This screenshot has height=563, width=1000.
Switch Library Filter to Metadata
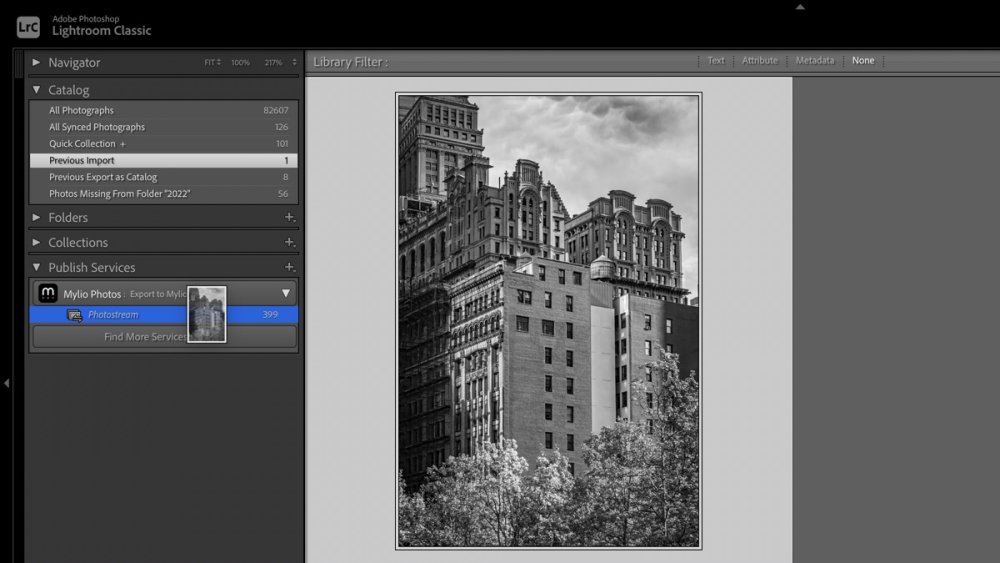click(x=814, y=61)
